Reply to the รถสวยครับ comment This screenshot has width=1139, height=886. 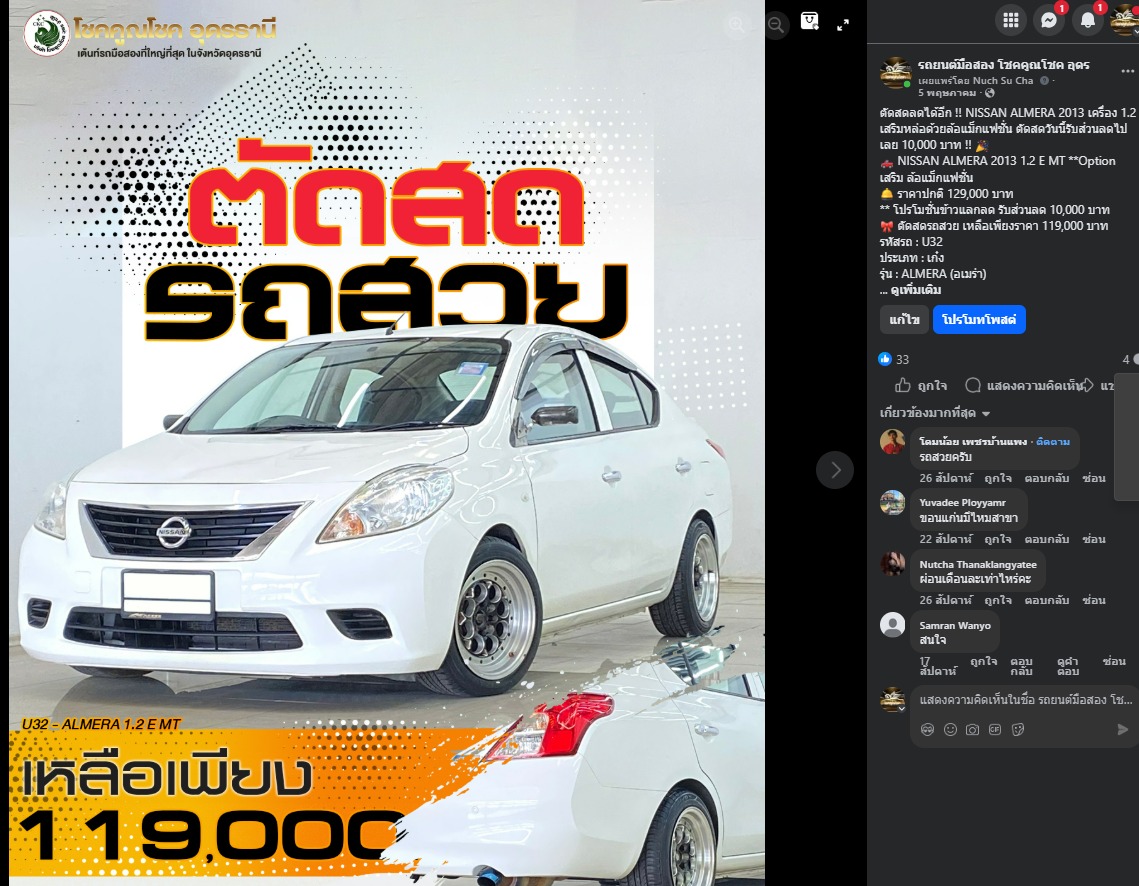1047,478
